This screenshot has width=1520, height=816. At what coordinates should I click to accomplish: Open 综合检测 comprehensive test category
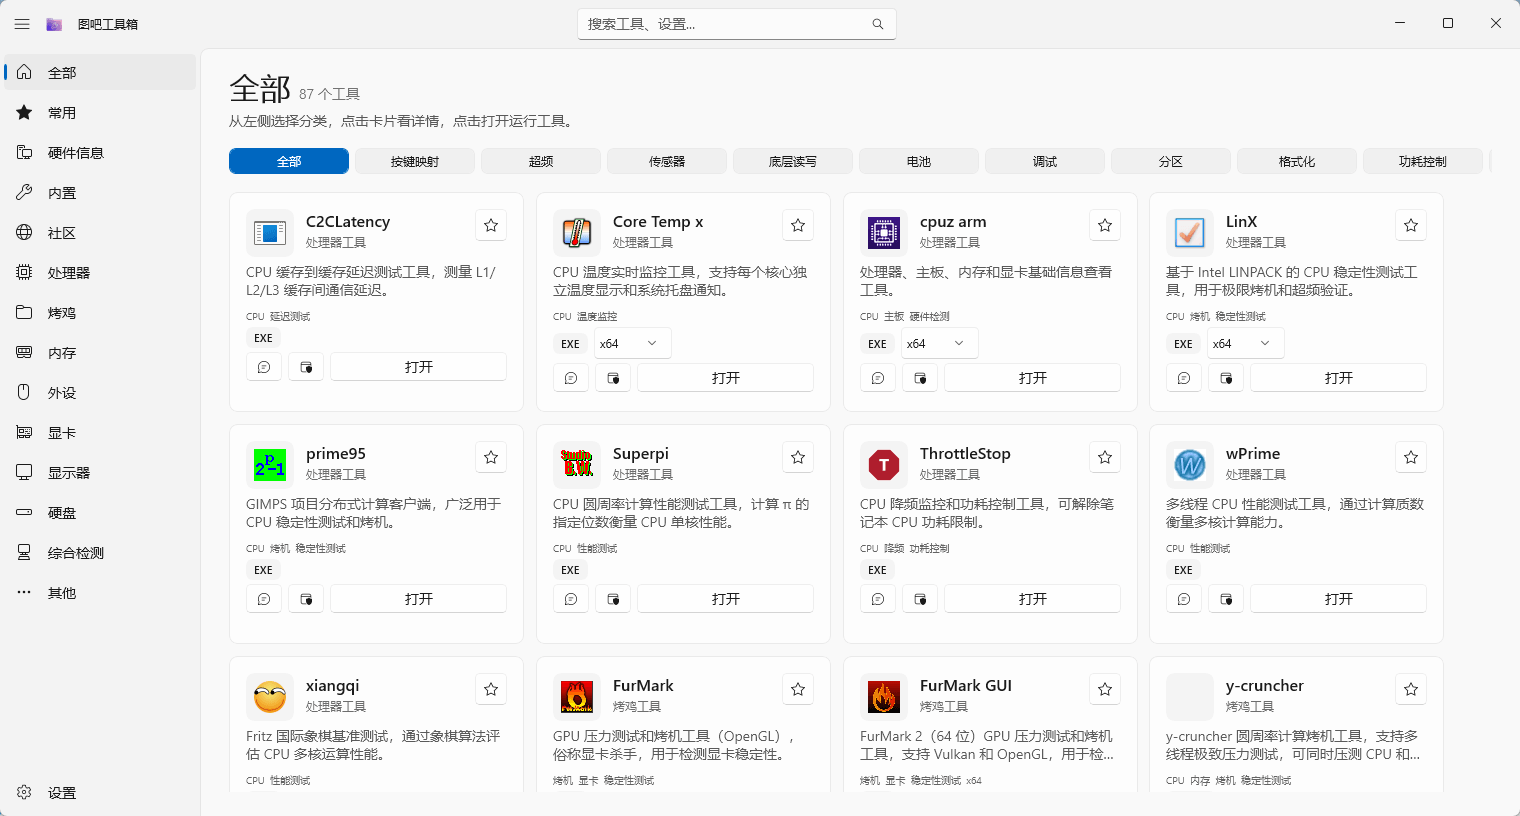[x=100, y=552]
